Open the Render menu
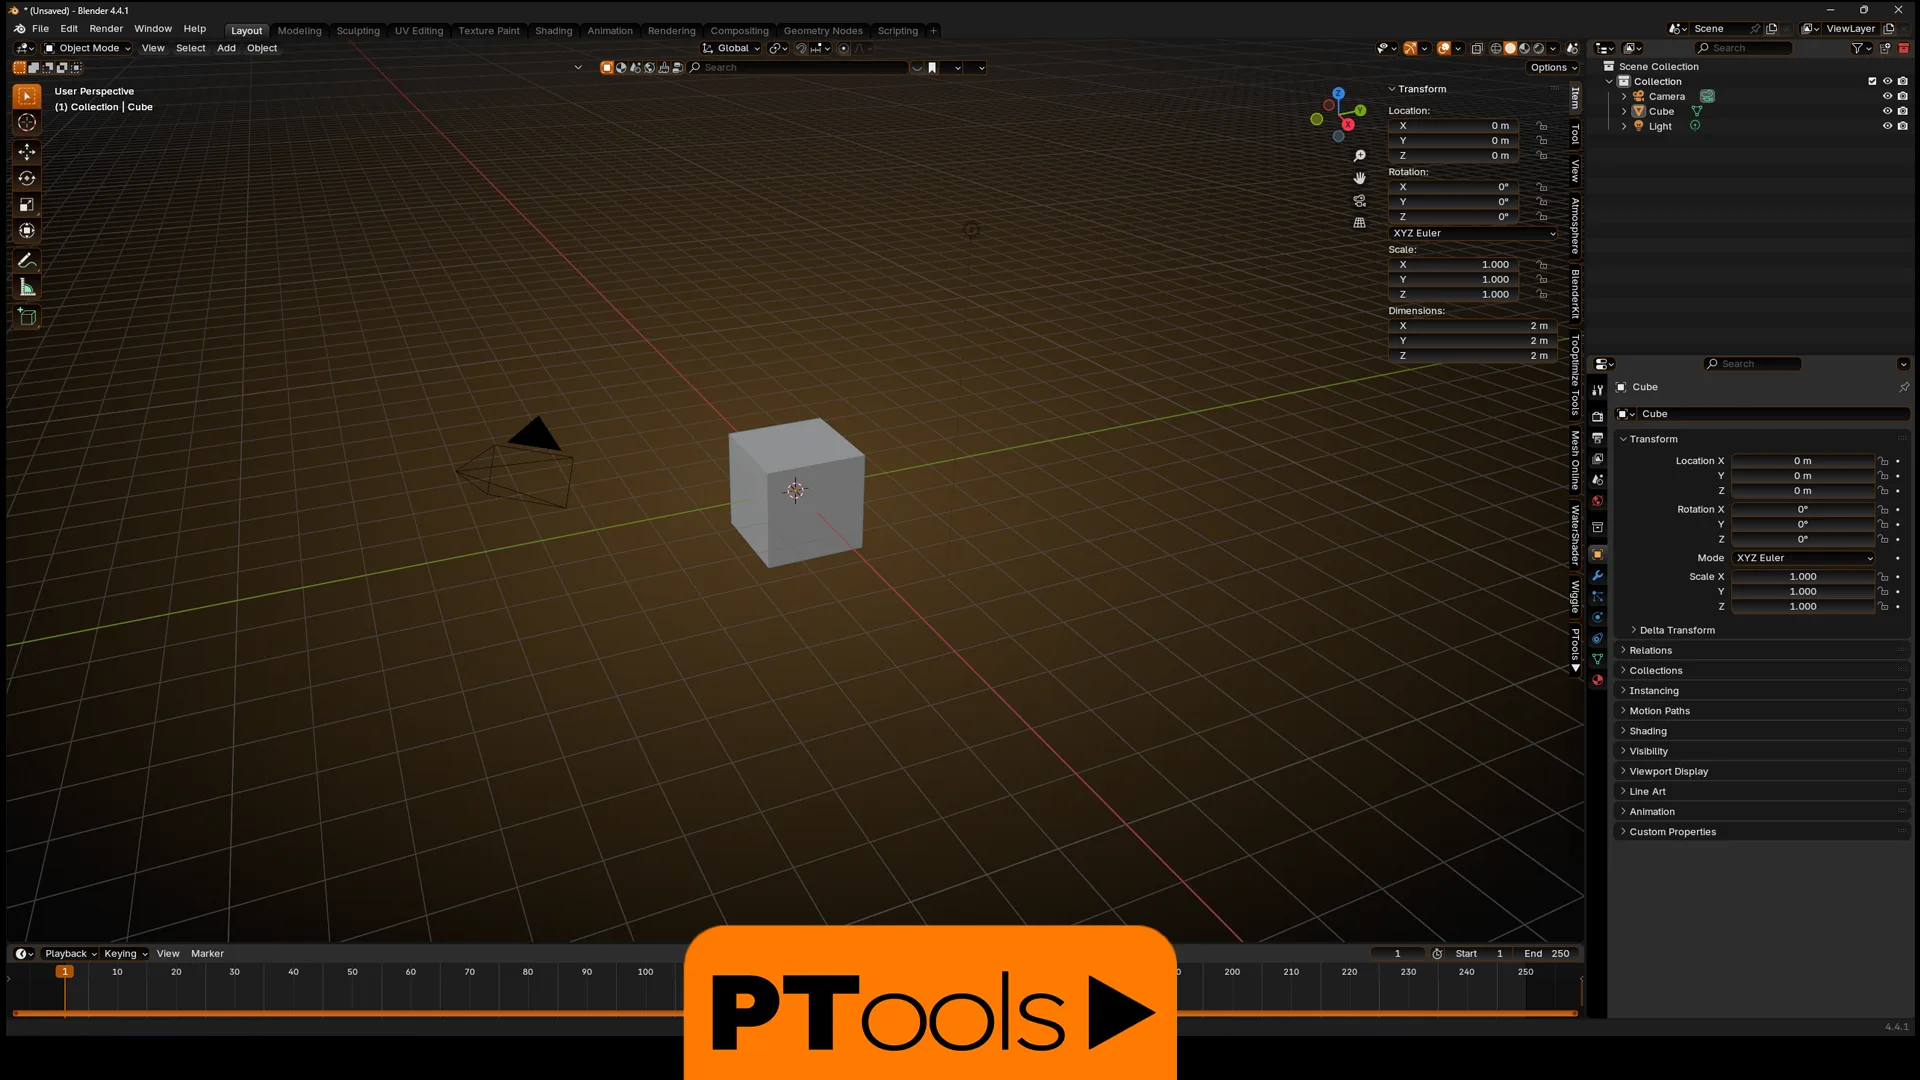The width and height of the screenshot is (1920, 1080). [x=106, y=29]
